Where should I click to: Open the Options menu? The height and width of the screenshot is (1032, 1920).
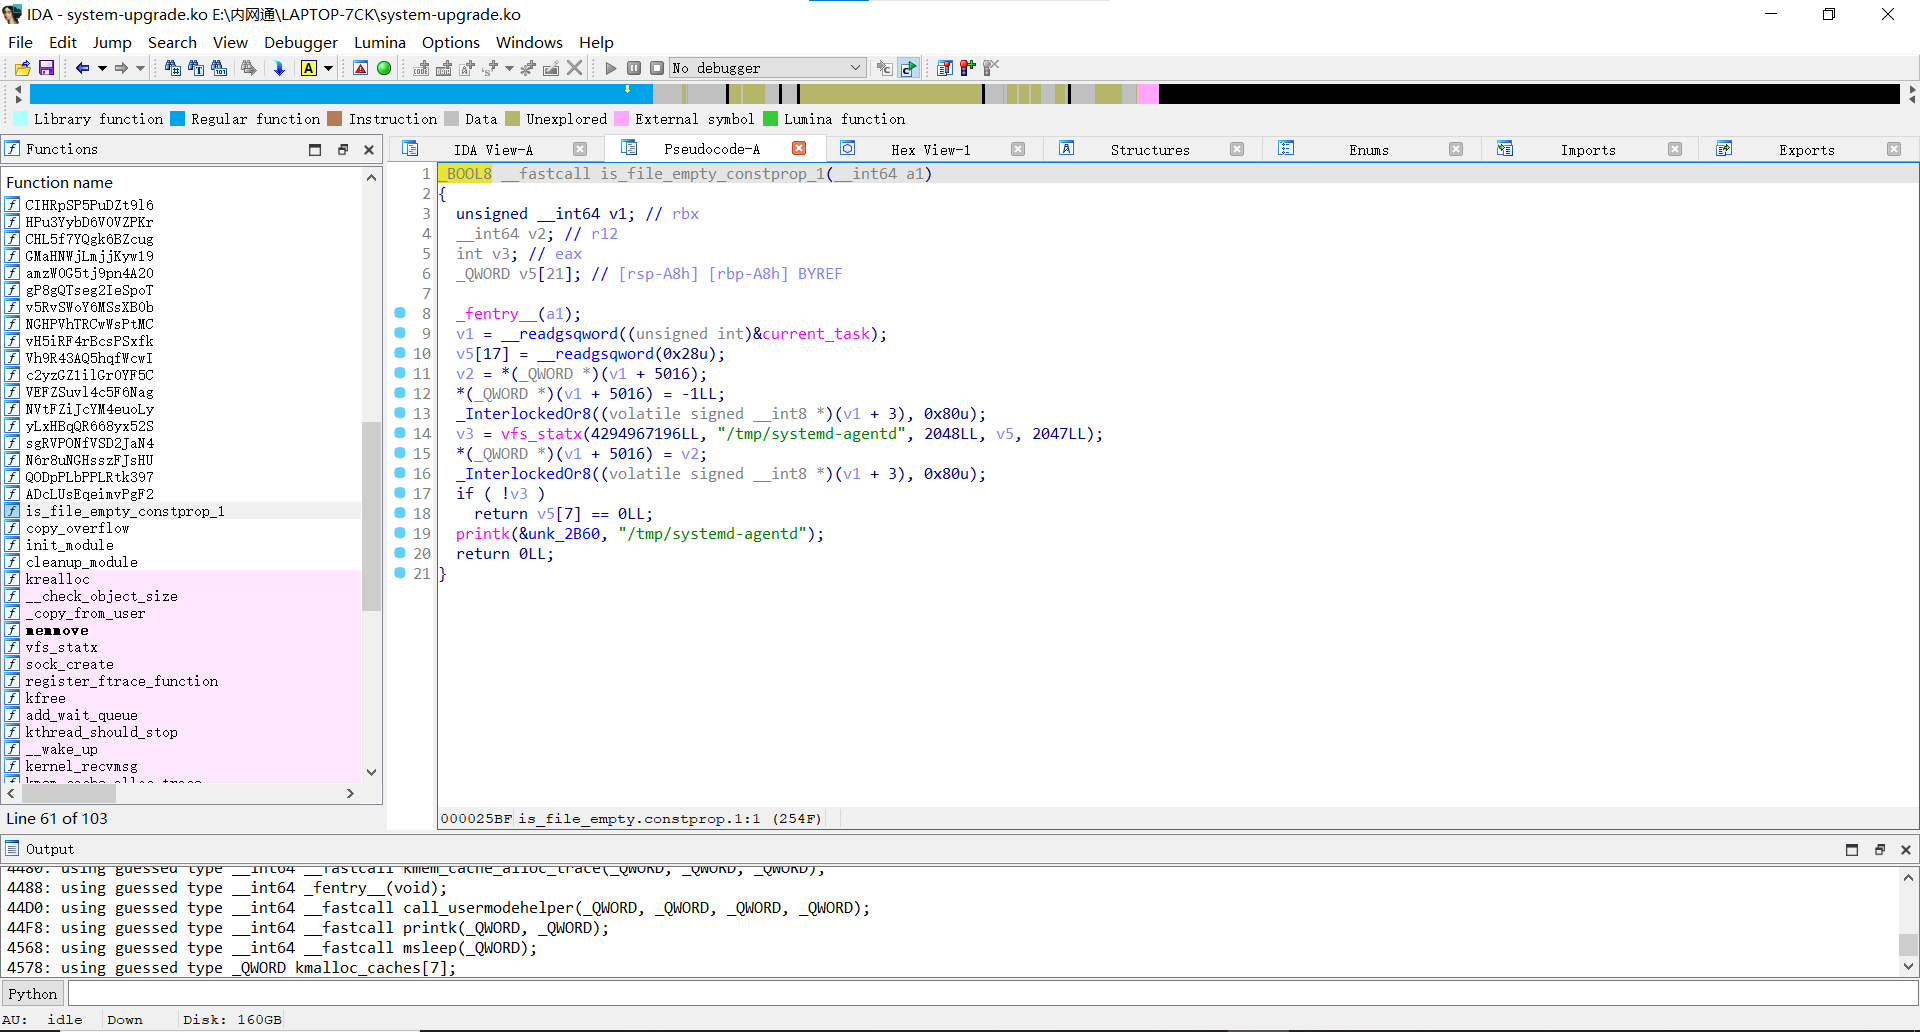(451, 42)
